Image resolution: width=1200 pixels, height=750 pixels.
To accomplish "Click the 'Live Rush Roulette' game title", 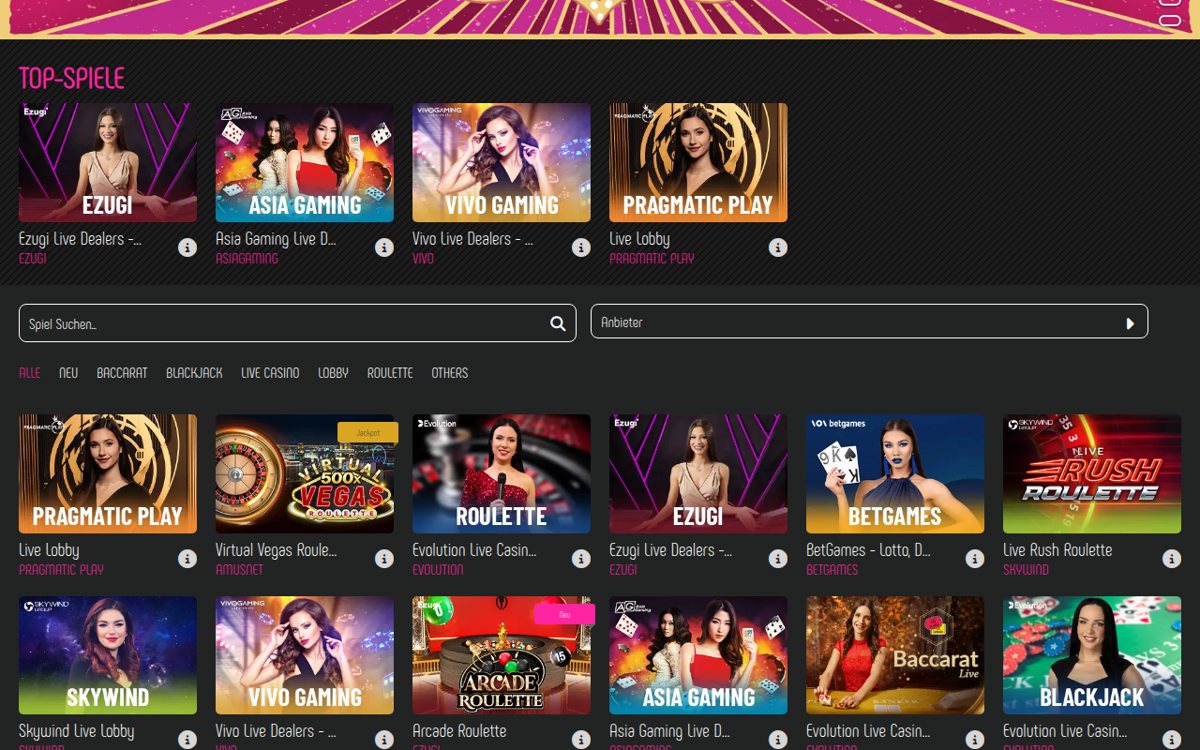I will click(1058, 550).
